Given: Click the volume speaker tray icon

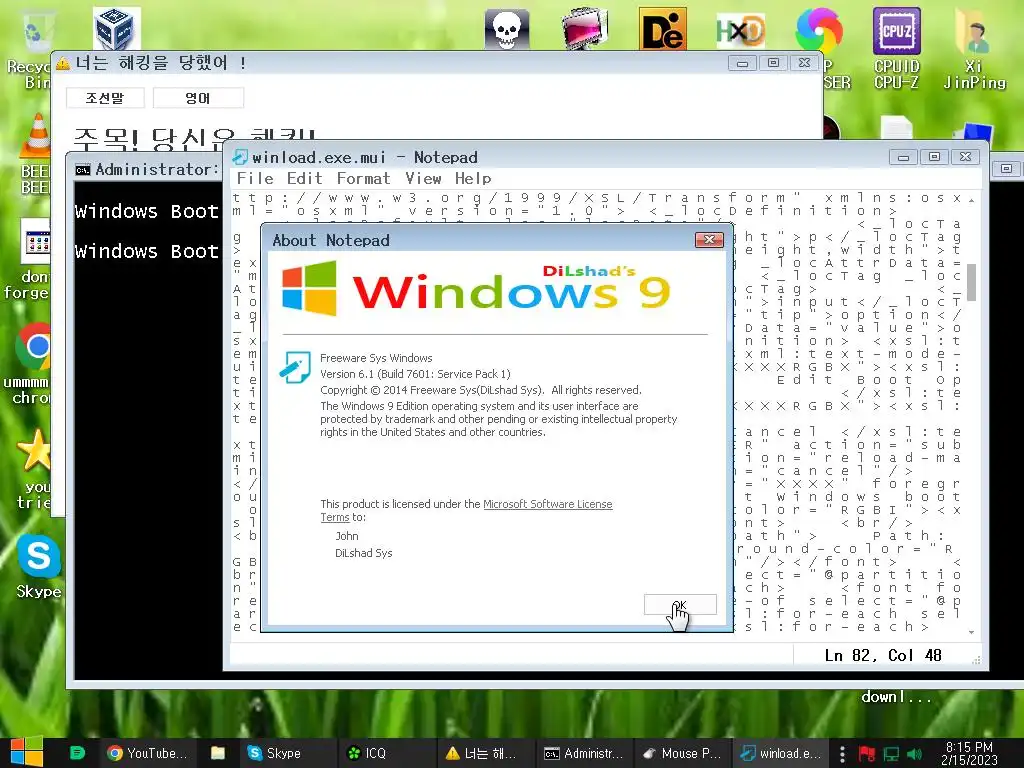Looking at the screenshot, I should (x=914, y=754).
